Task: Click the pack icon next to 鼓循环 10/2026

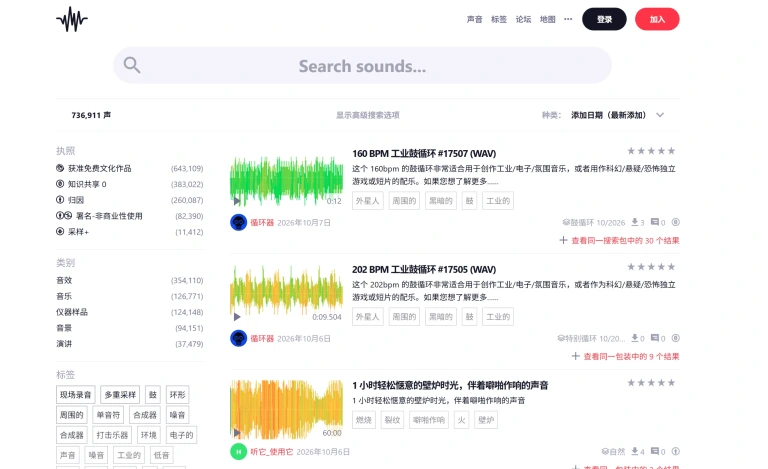Action: tap(566, 222)
